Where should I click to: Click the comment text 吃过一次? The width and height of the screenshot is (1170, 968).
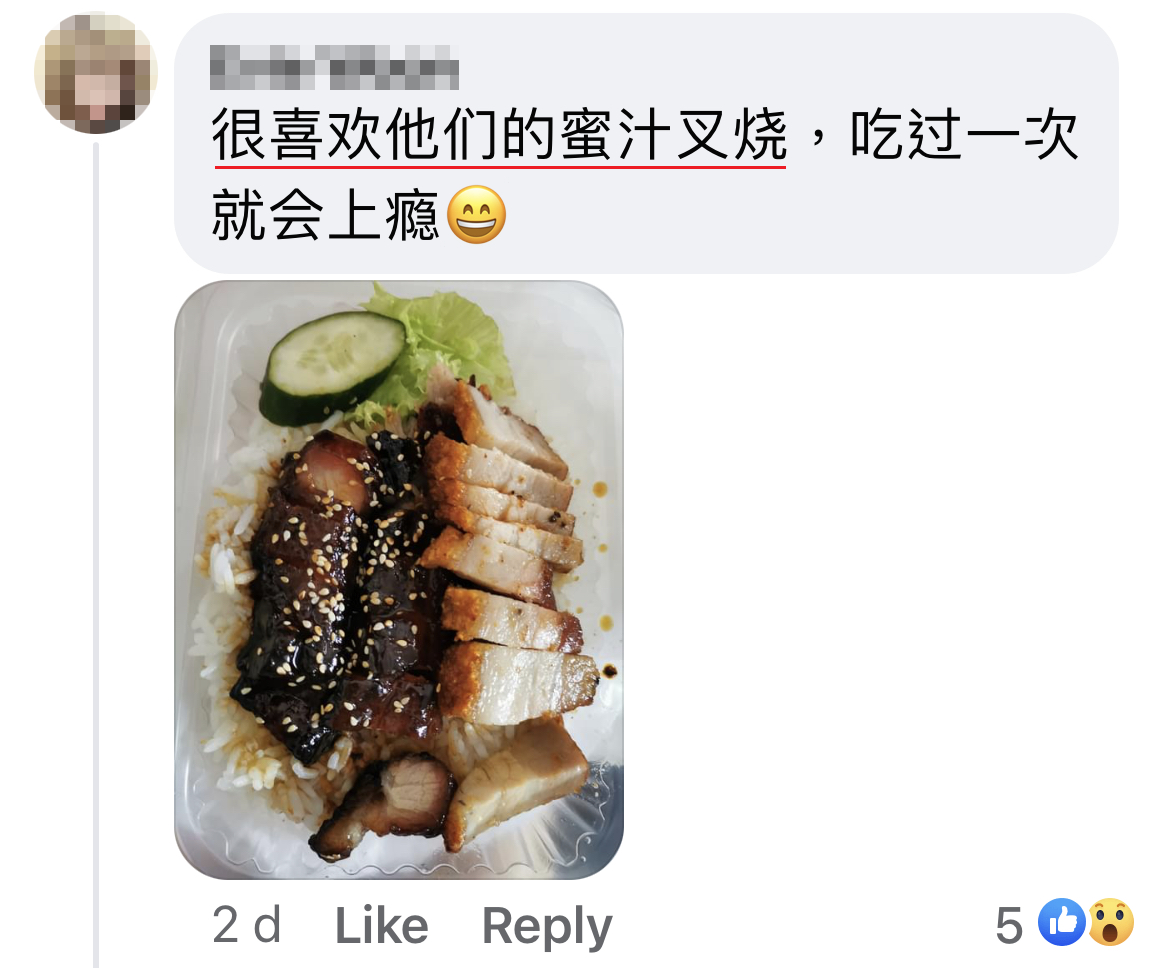pyautogui.click(x=964, y=136)
